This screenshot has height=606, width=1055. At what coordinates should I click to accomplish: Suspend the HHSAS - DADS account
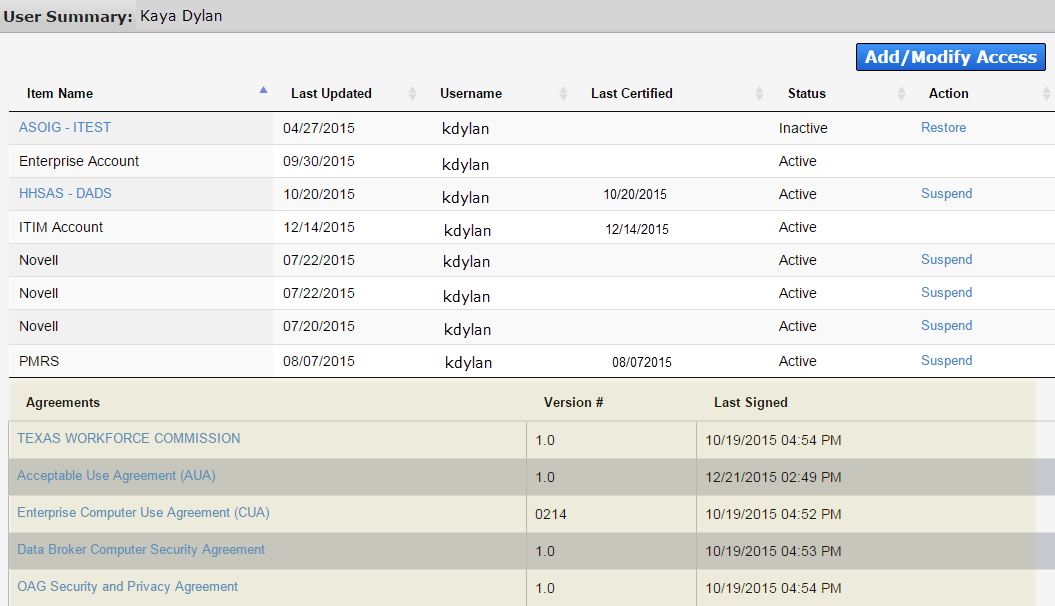click(x=947, y=193)
